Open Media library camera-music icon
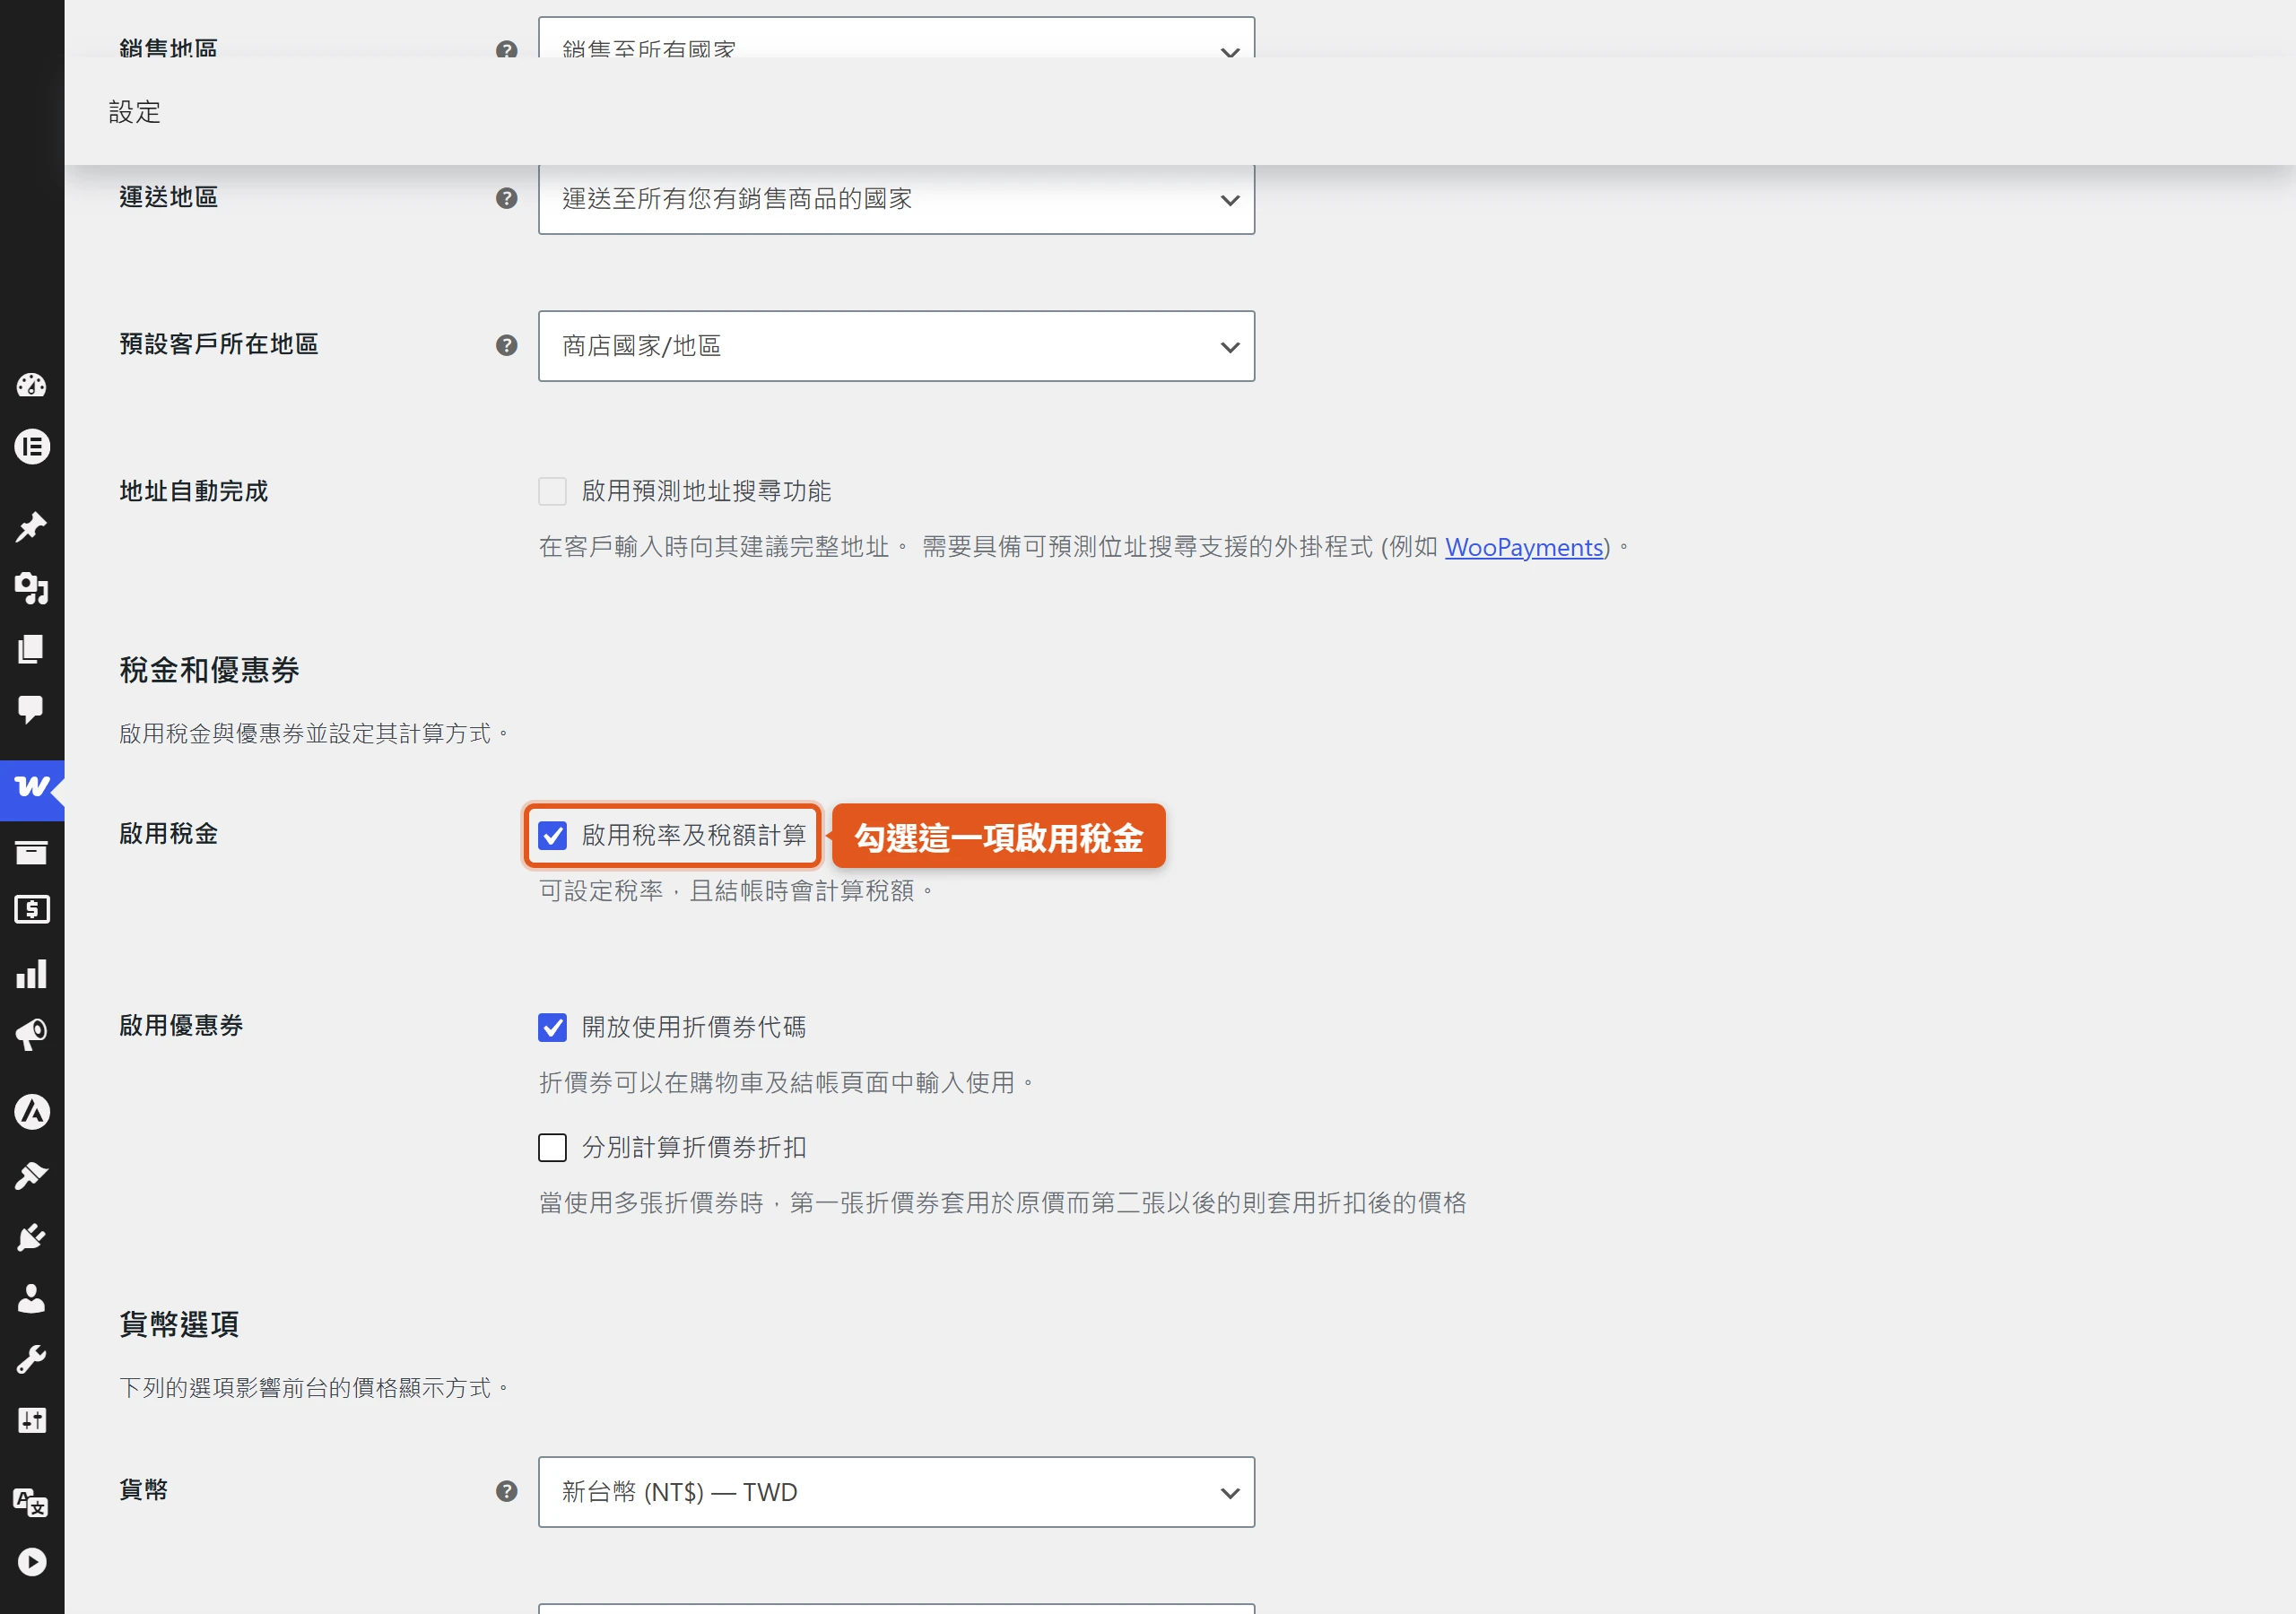Viewport: 2296px width, 1614px height. point(31,588)
